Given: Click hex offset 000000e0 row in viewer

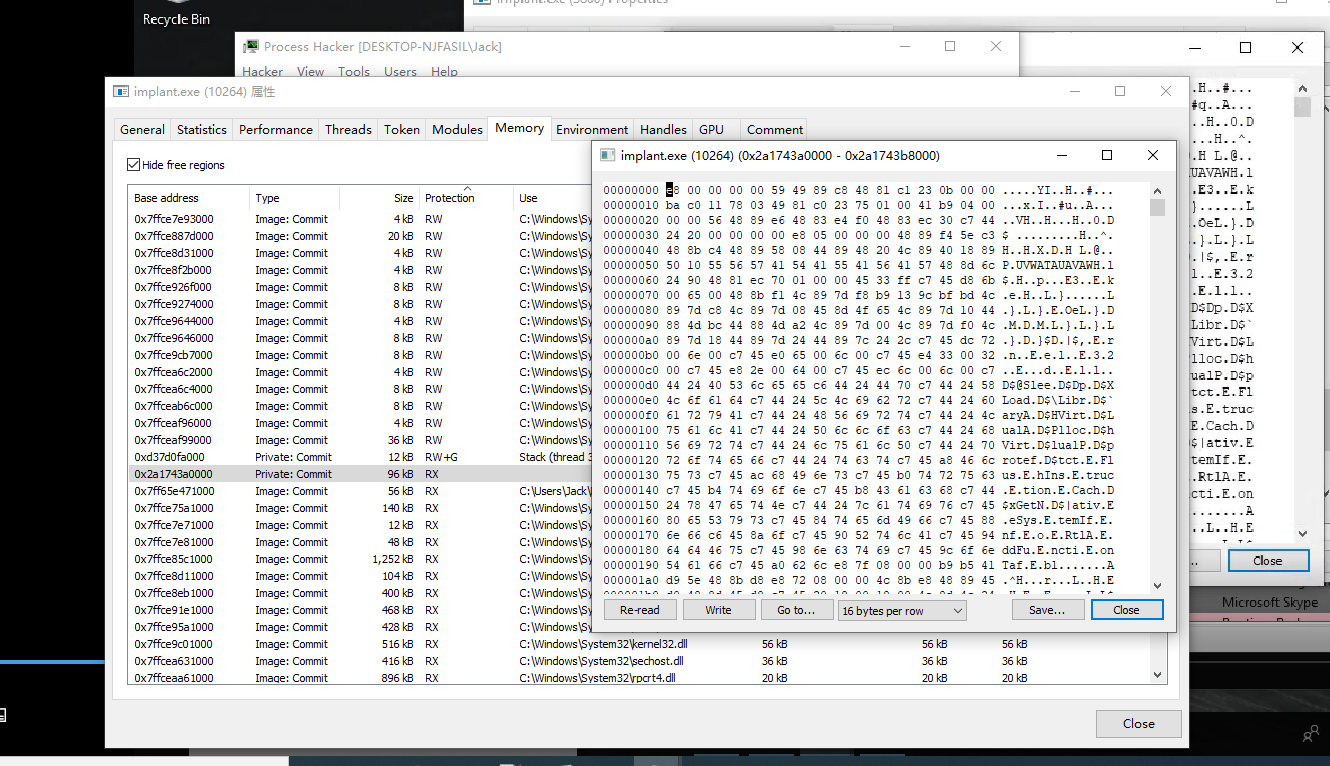Looking at the screenshot, I should click(631, 400).
